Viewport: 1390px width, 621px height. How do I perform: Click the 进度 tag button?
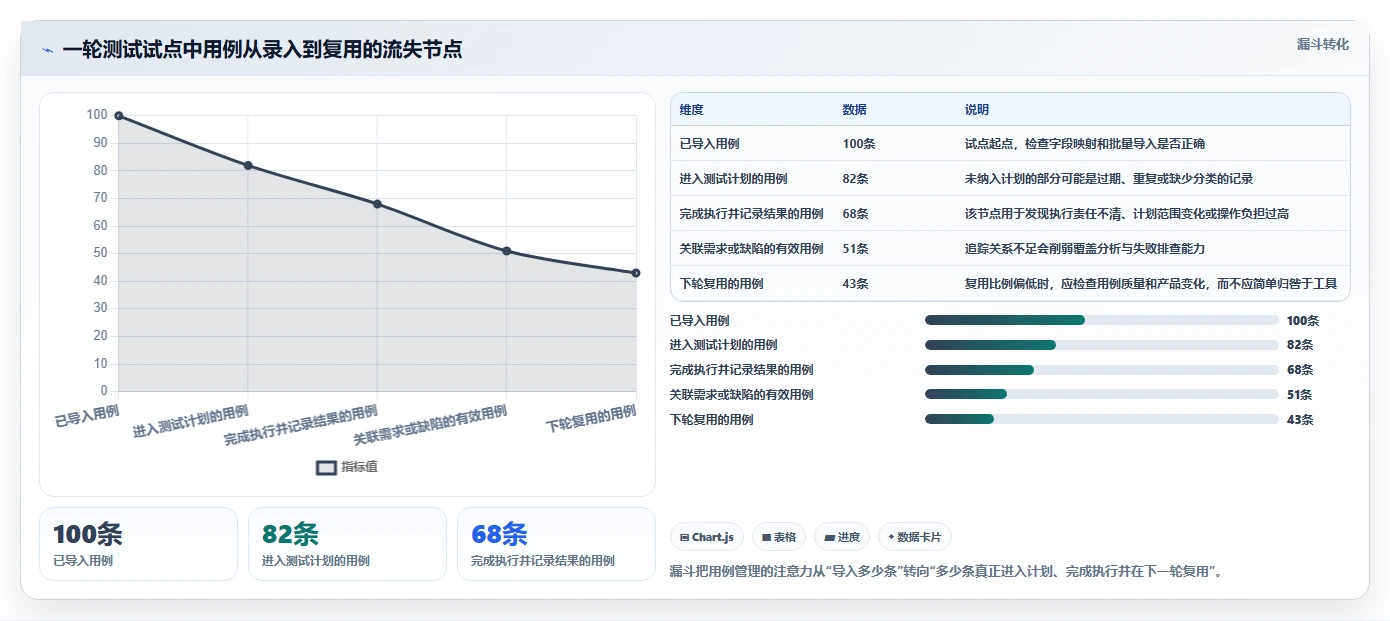[842, 537]
